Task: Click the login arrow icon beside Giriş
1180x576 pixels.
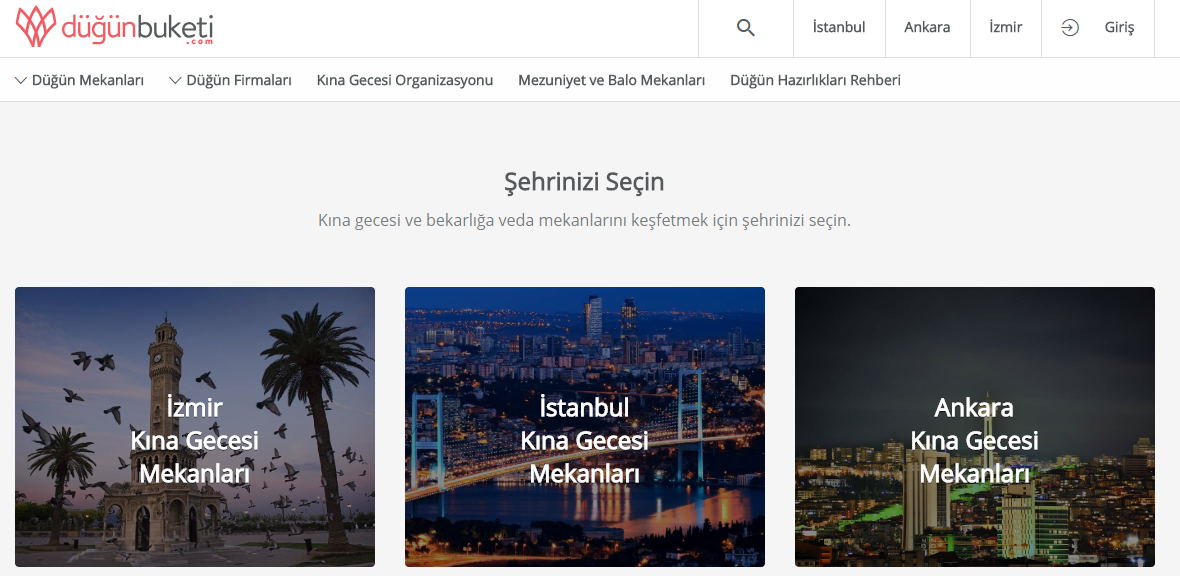Action: (x=1070, y=28)
